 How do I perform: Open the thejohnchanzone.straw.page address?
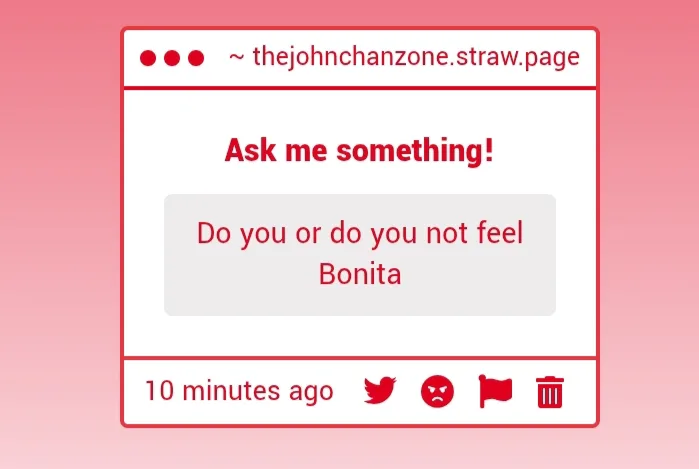coord(415,57)
